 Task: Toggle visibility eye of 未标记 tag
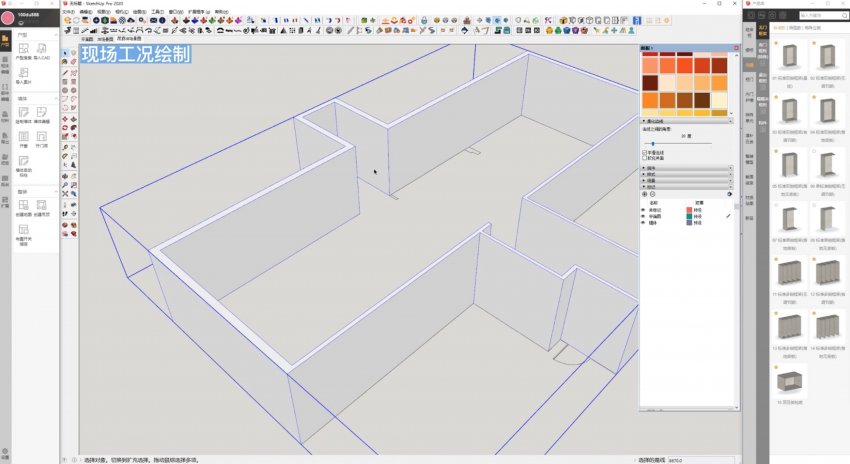[x=643, y=210]
